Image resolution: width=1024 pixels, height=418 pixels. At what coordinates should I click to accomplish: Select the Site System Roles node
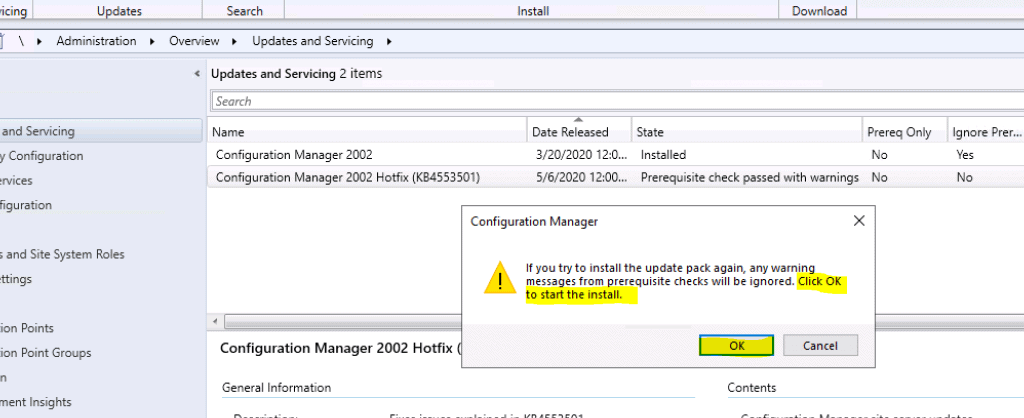point(62,254)
